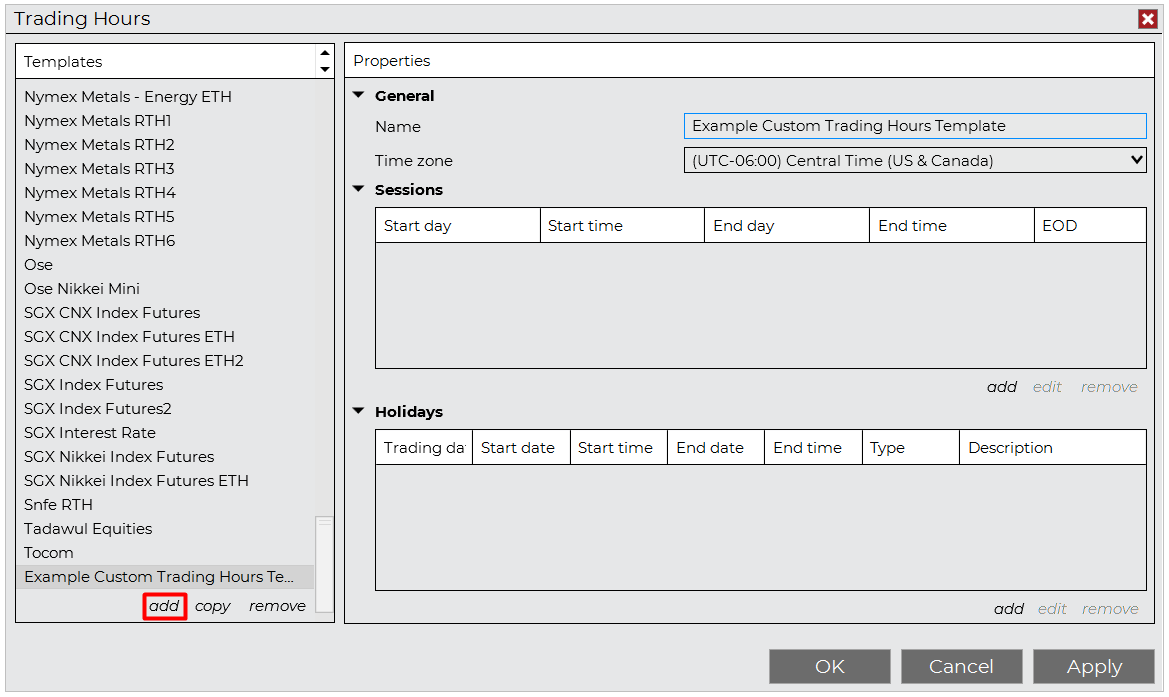Select SGX Interest Rate template
The height and width of the screenshot is (697, 1169).
pyautogui.click(x=89, y=432)
